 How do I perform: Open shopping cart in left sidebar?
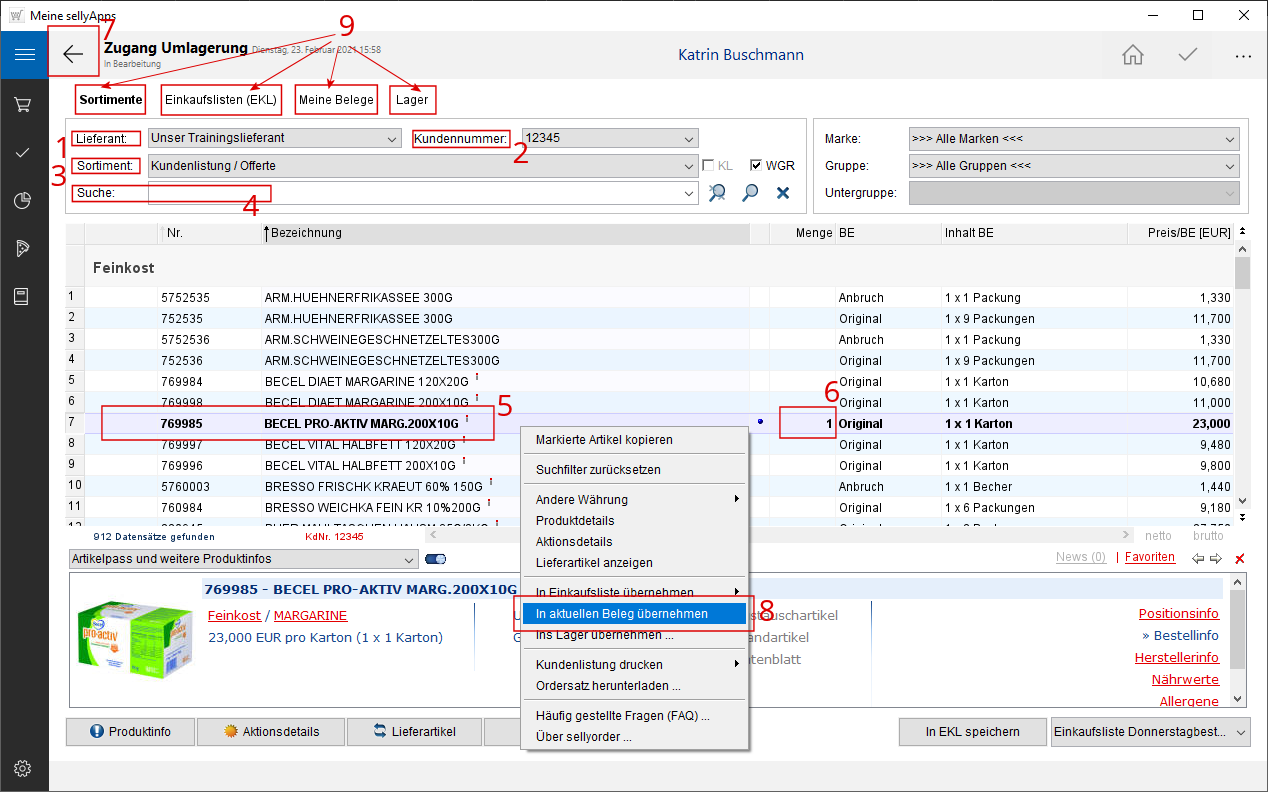pos(24,104)
